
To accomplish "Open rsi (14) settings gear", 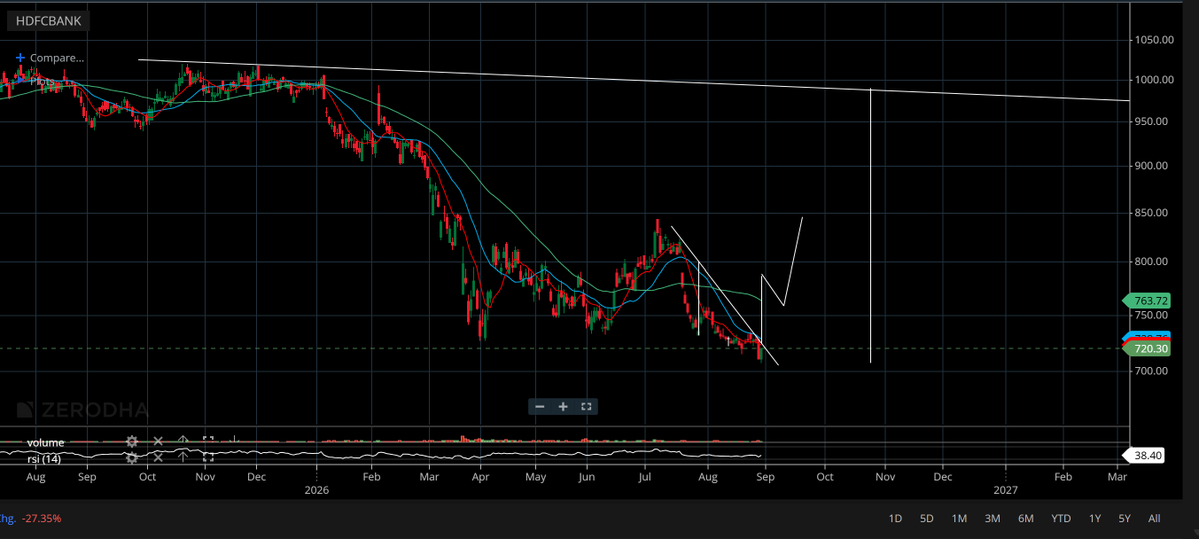I will coord(132,458).
